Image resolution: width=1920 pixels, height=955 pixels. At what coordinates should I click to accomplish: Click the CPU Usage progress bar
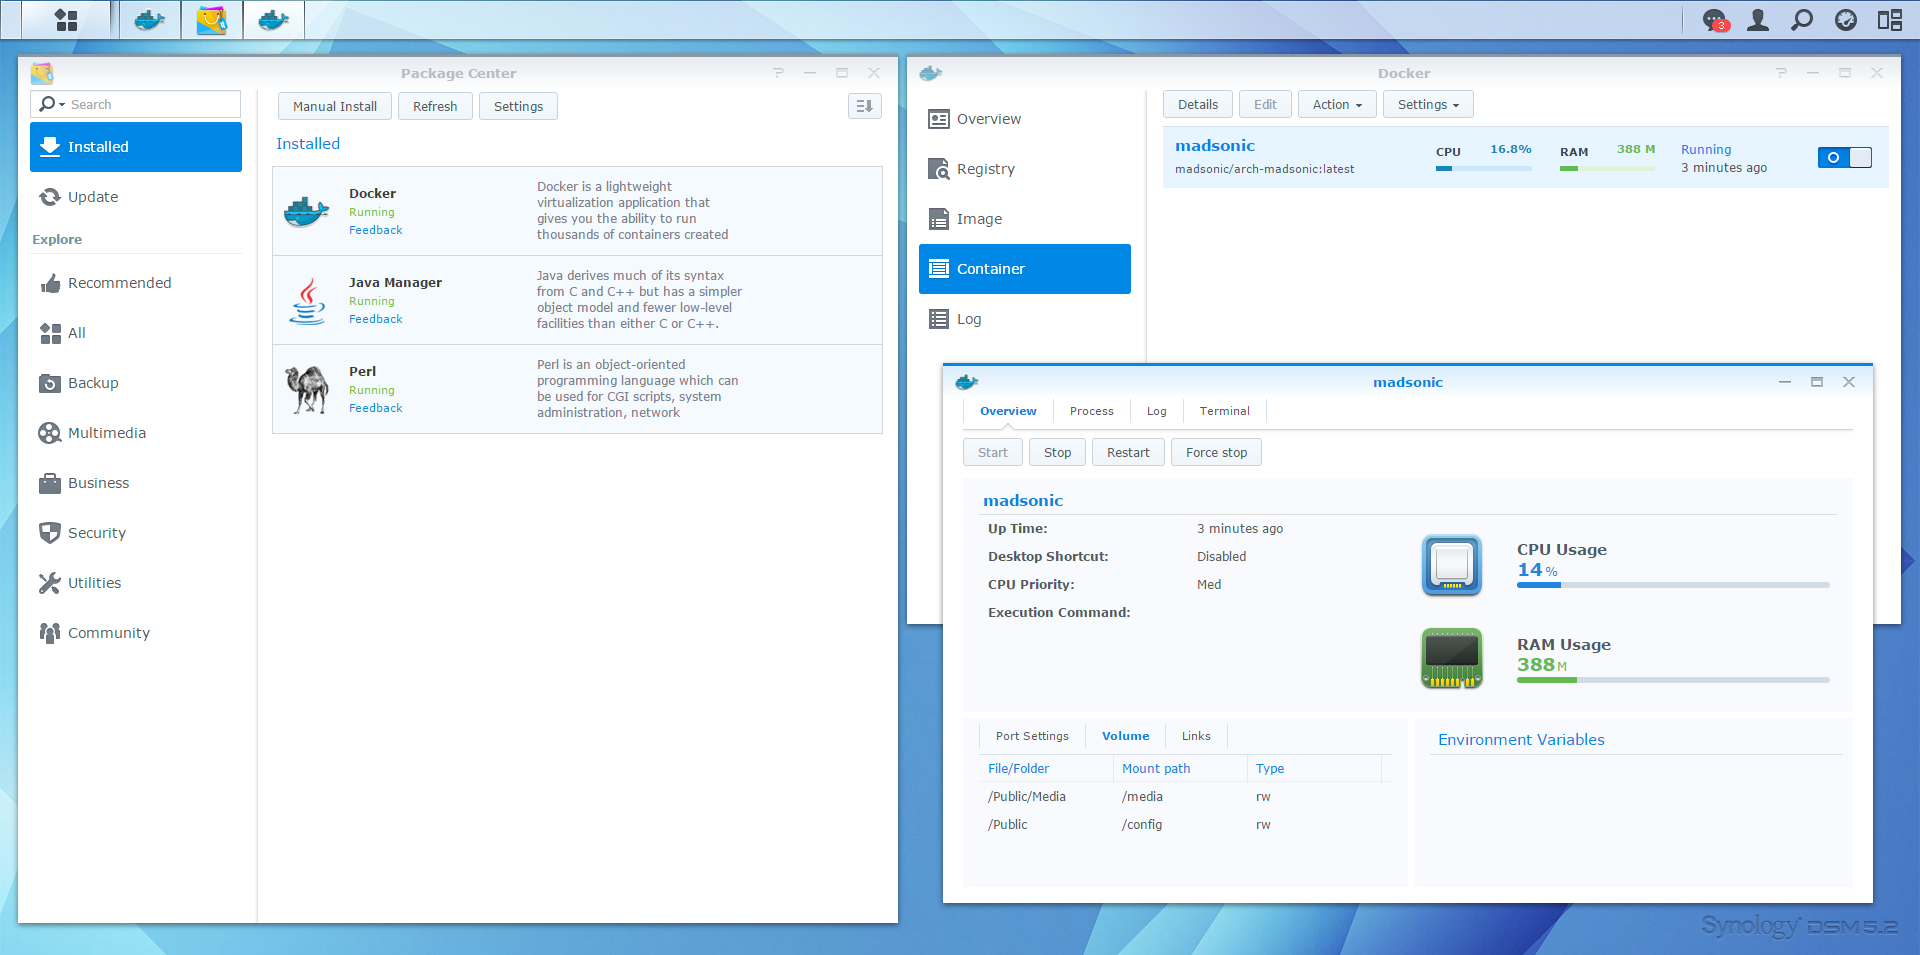[x=1672, y=585]
